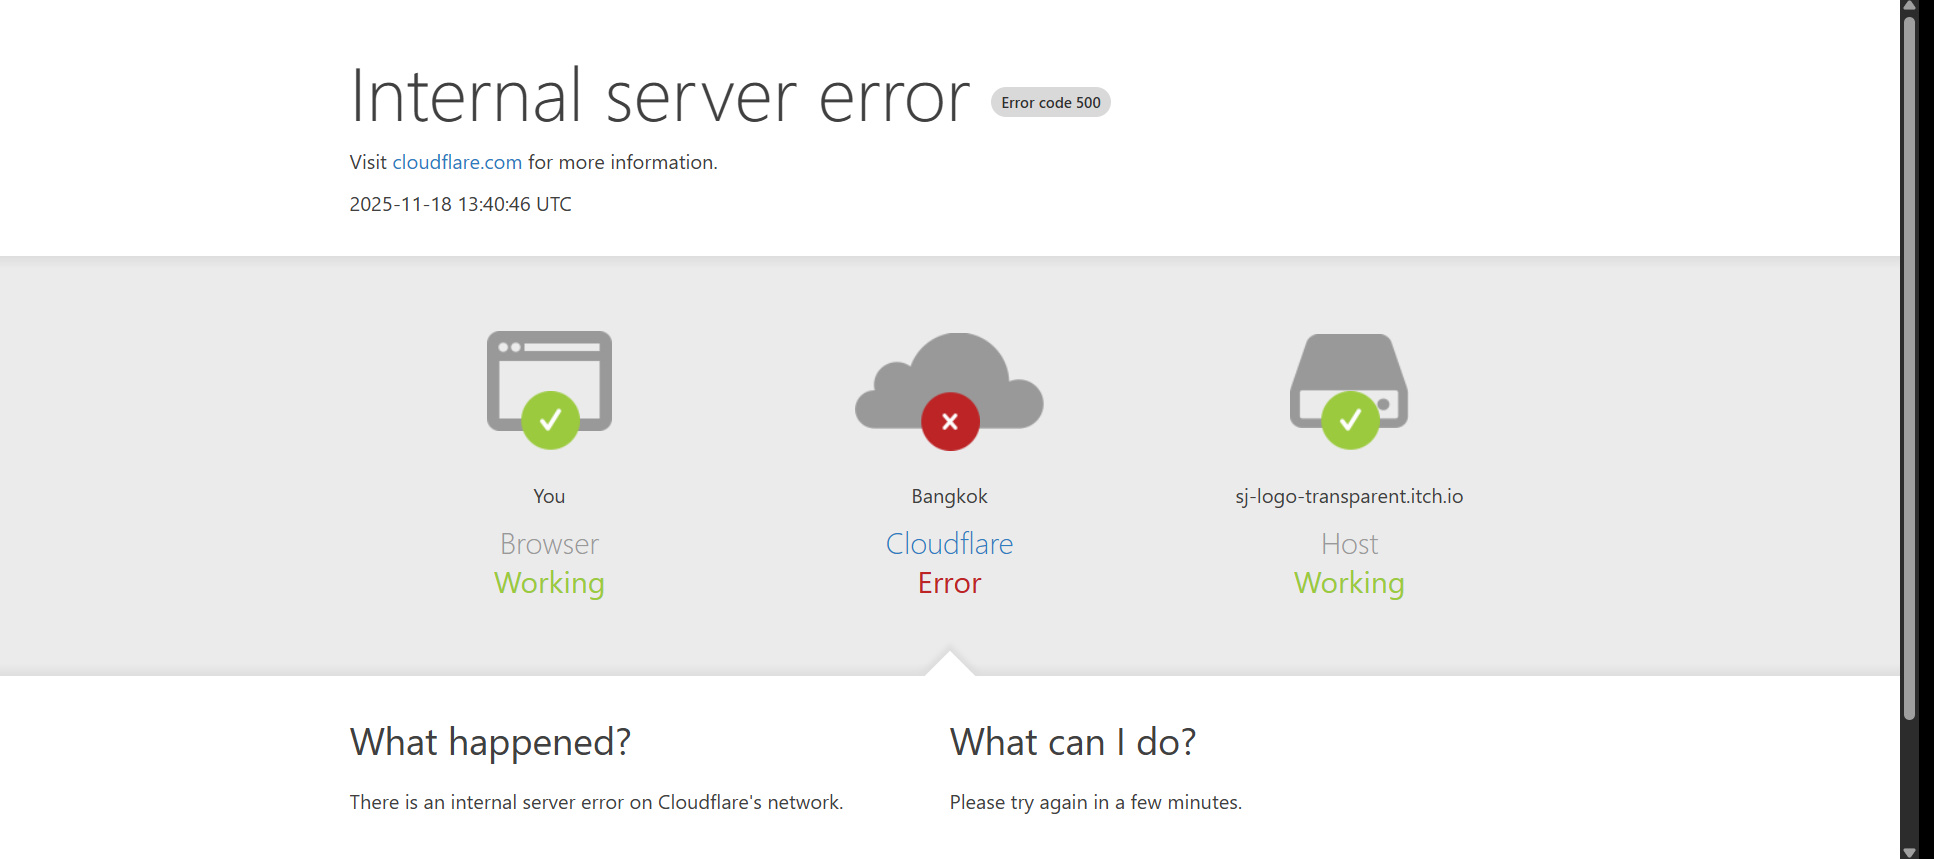Image resolution: width=1934 pixels, height=859 pixels.
Task: Click the Please try again in a few minutes text
Action: pyautogui.click(x=1096, y=802)
